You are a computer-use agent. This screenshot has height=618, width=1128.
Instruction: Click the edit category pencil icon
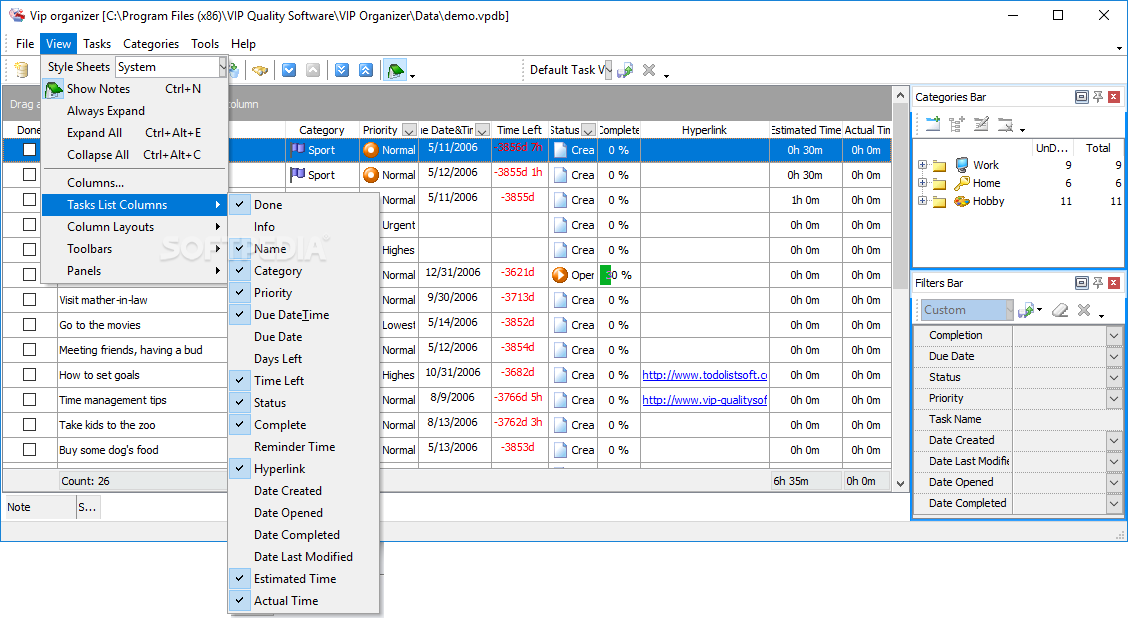click(981, 124)
